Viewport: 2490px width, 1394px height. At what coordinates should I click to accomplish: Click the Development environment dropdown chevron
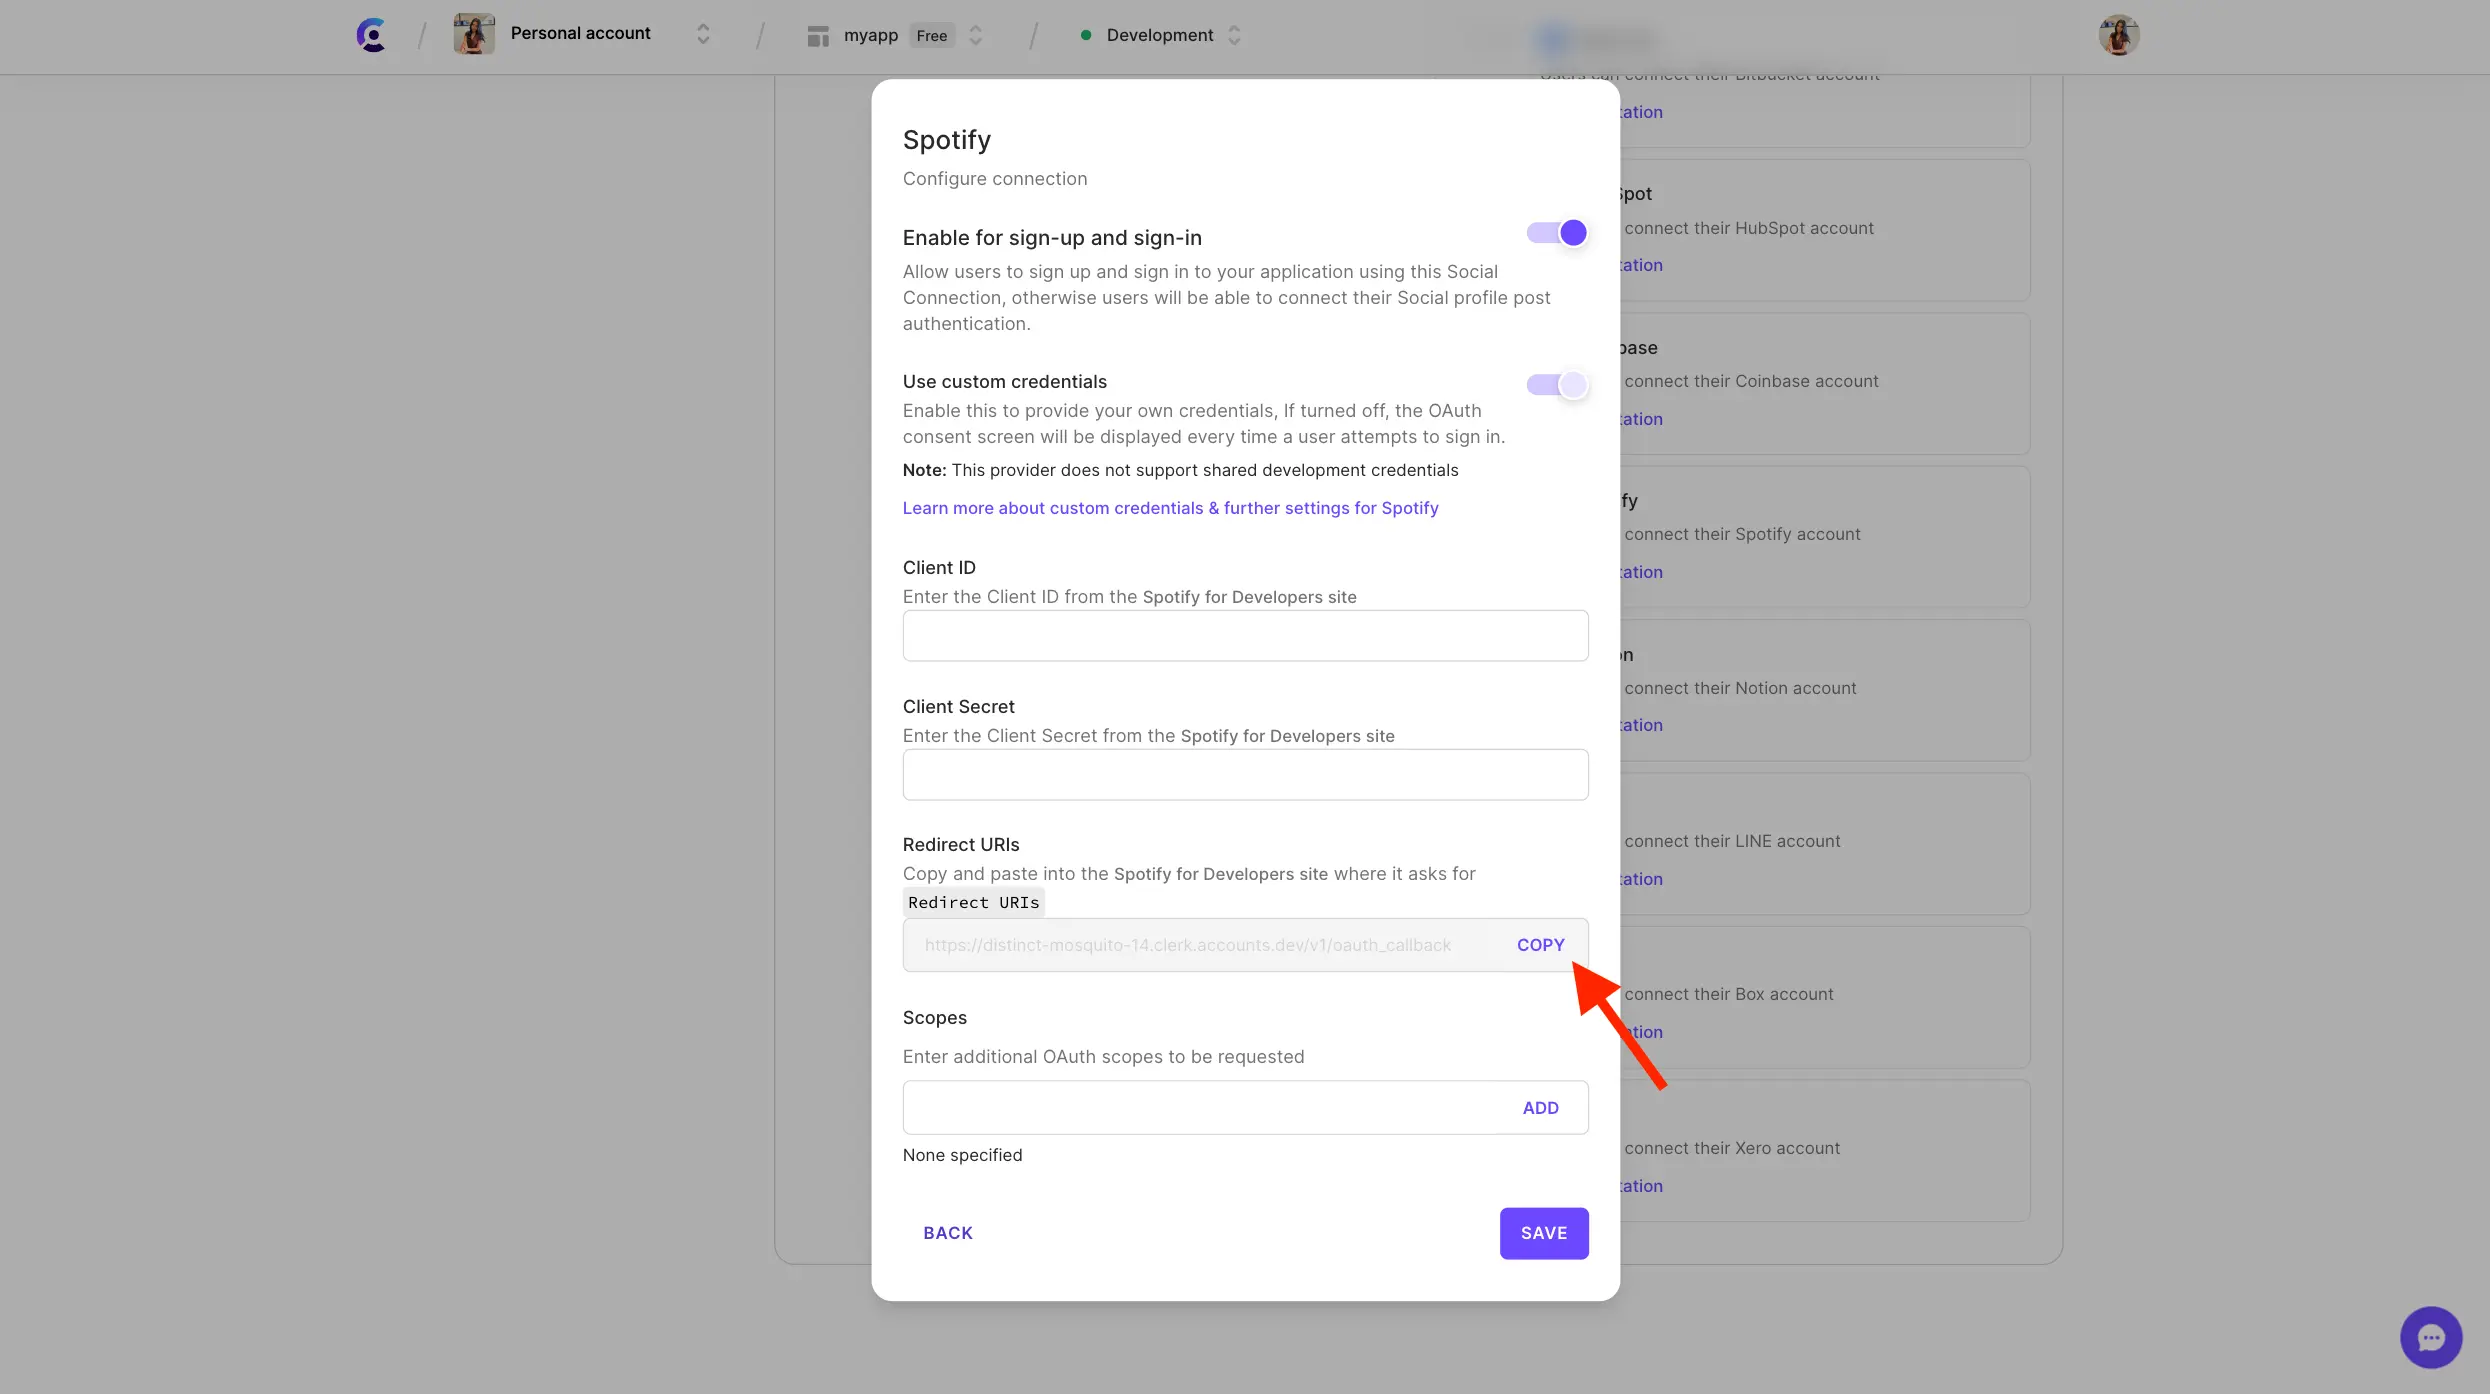point(1235,34)
